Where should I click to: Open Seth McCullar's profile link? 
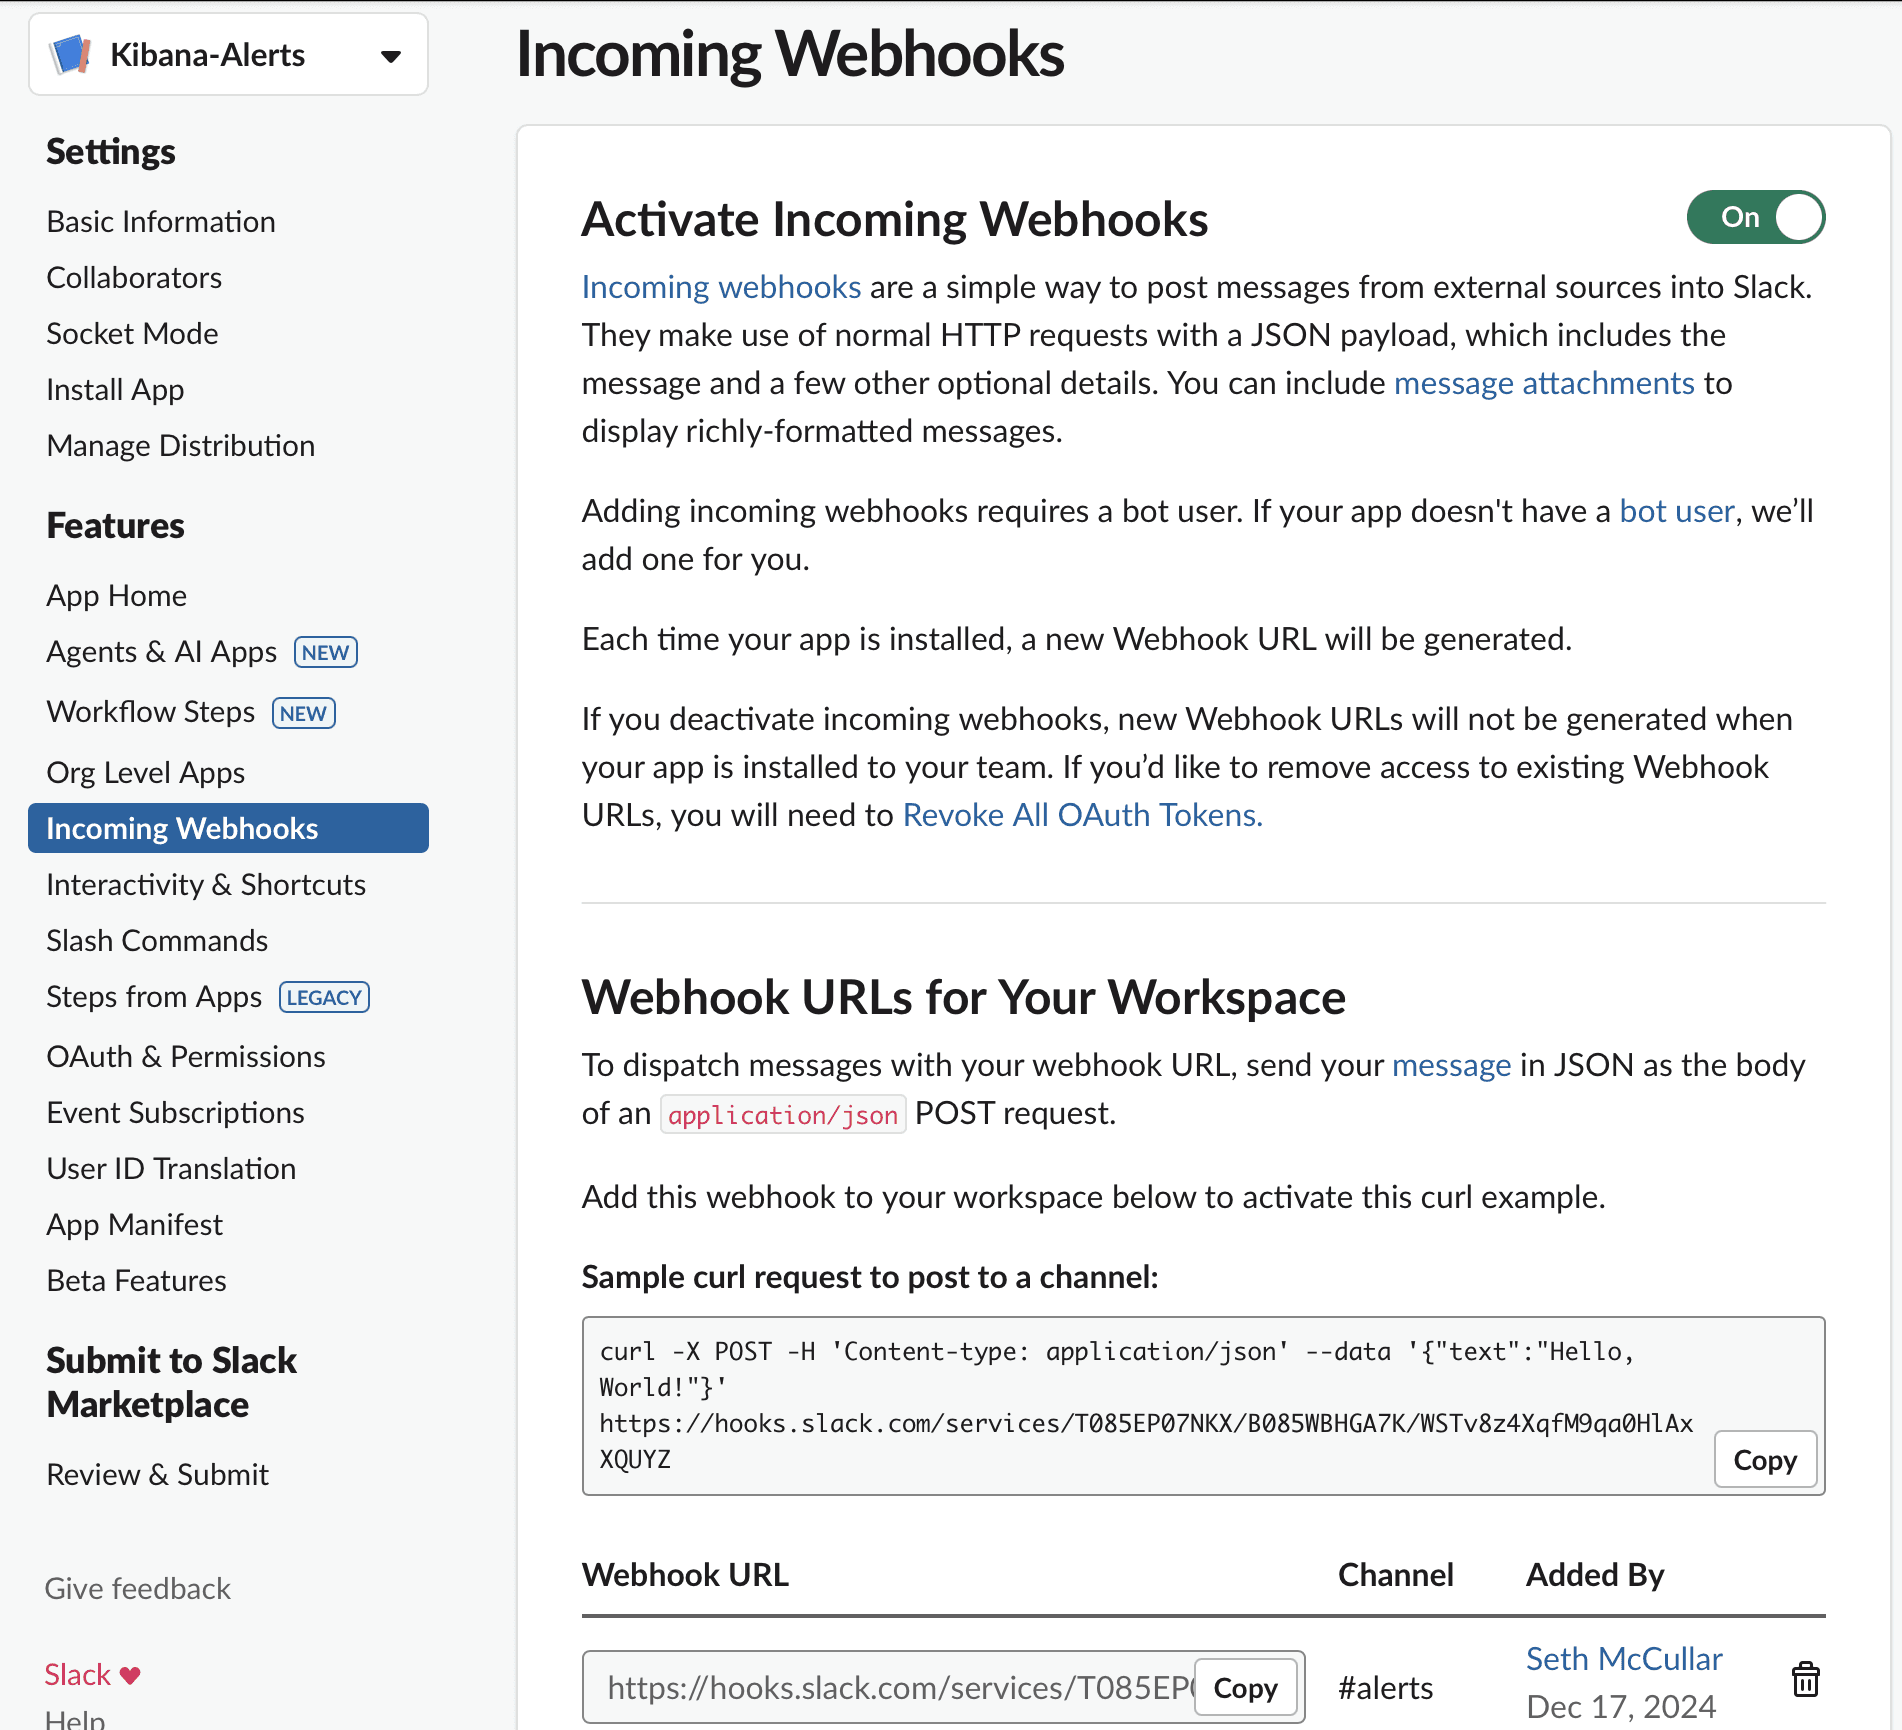click(x=1624, y=1659)
